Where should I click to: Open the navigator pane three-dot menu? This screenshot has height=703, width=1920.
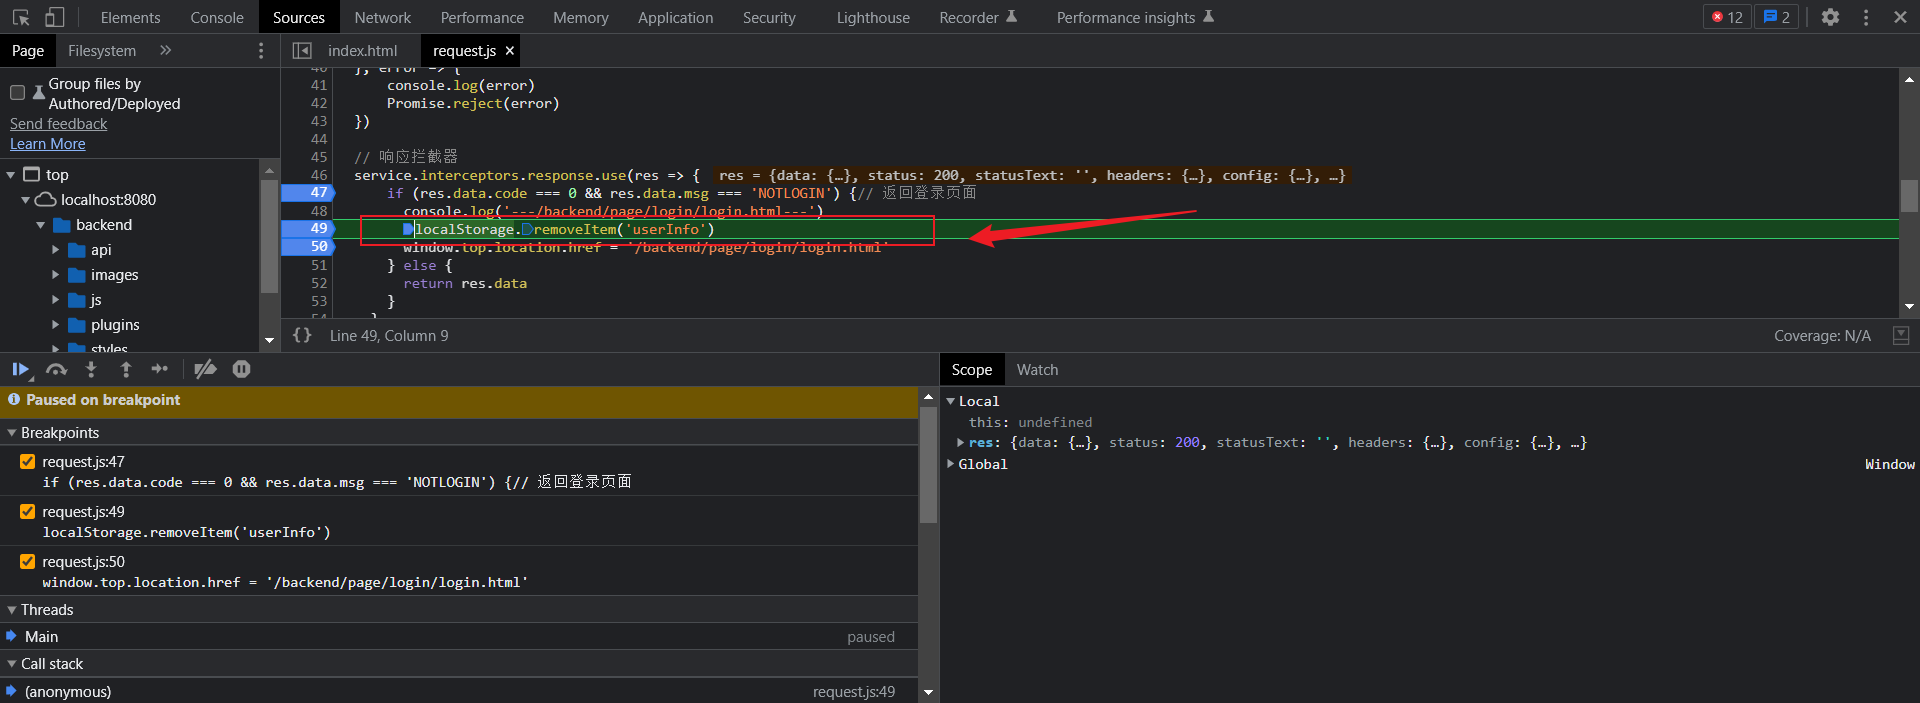262,50
